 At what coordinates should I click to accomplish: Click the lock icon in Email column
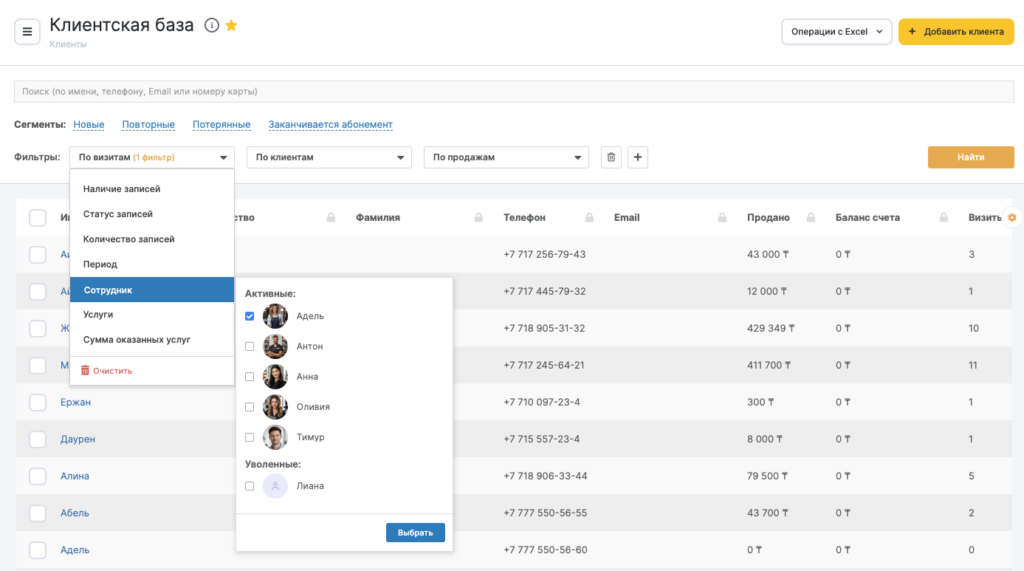coord(722,218)
